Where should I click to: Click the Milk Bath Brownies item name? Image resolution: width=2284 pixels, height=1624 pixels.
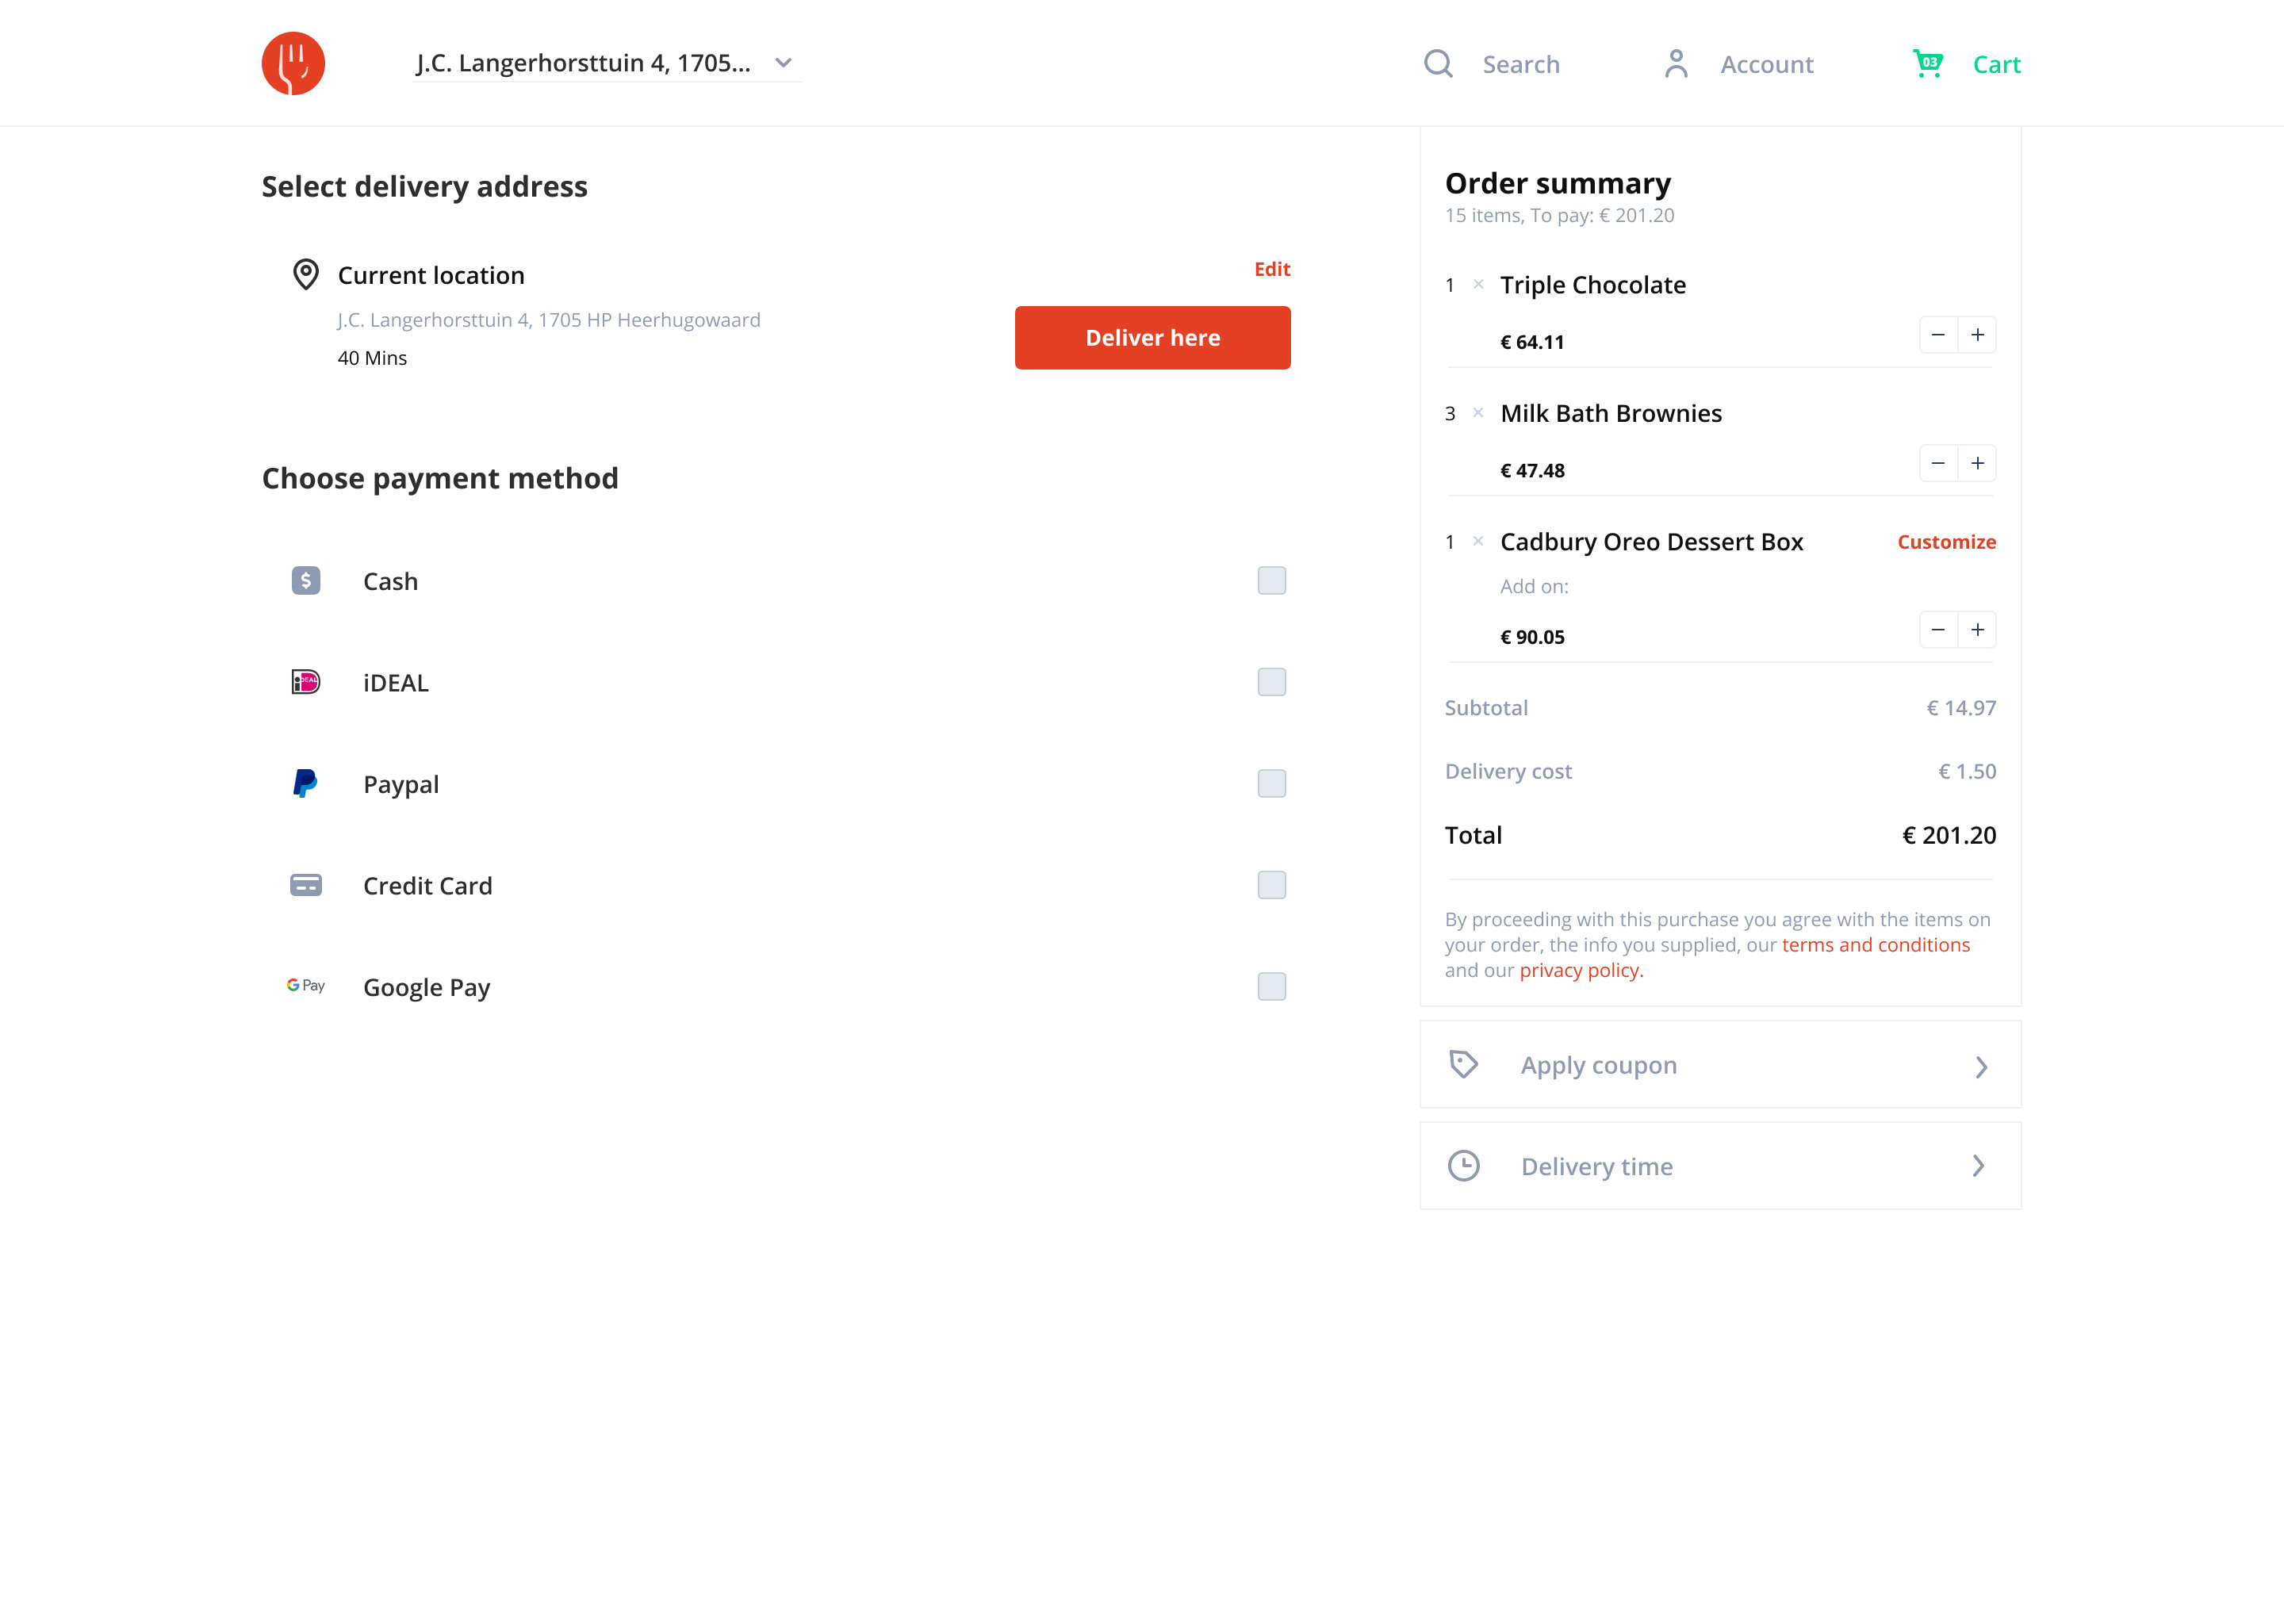point(1611,413)
